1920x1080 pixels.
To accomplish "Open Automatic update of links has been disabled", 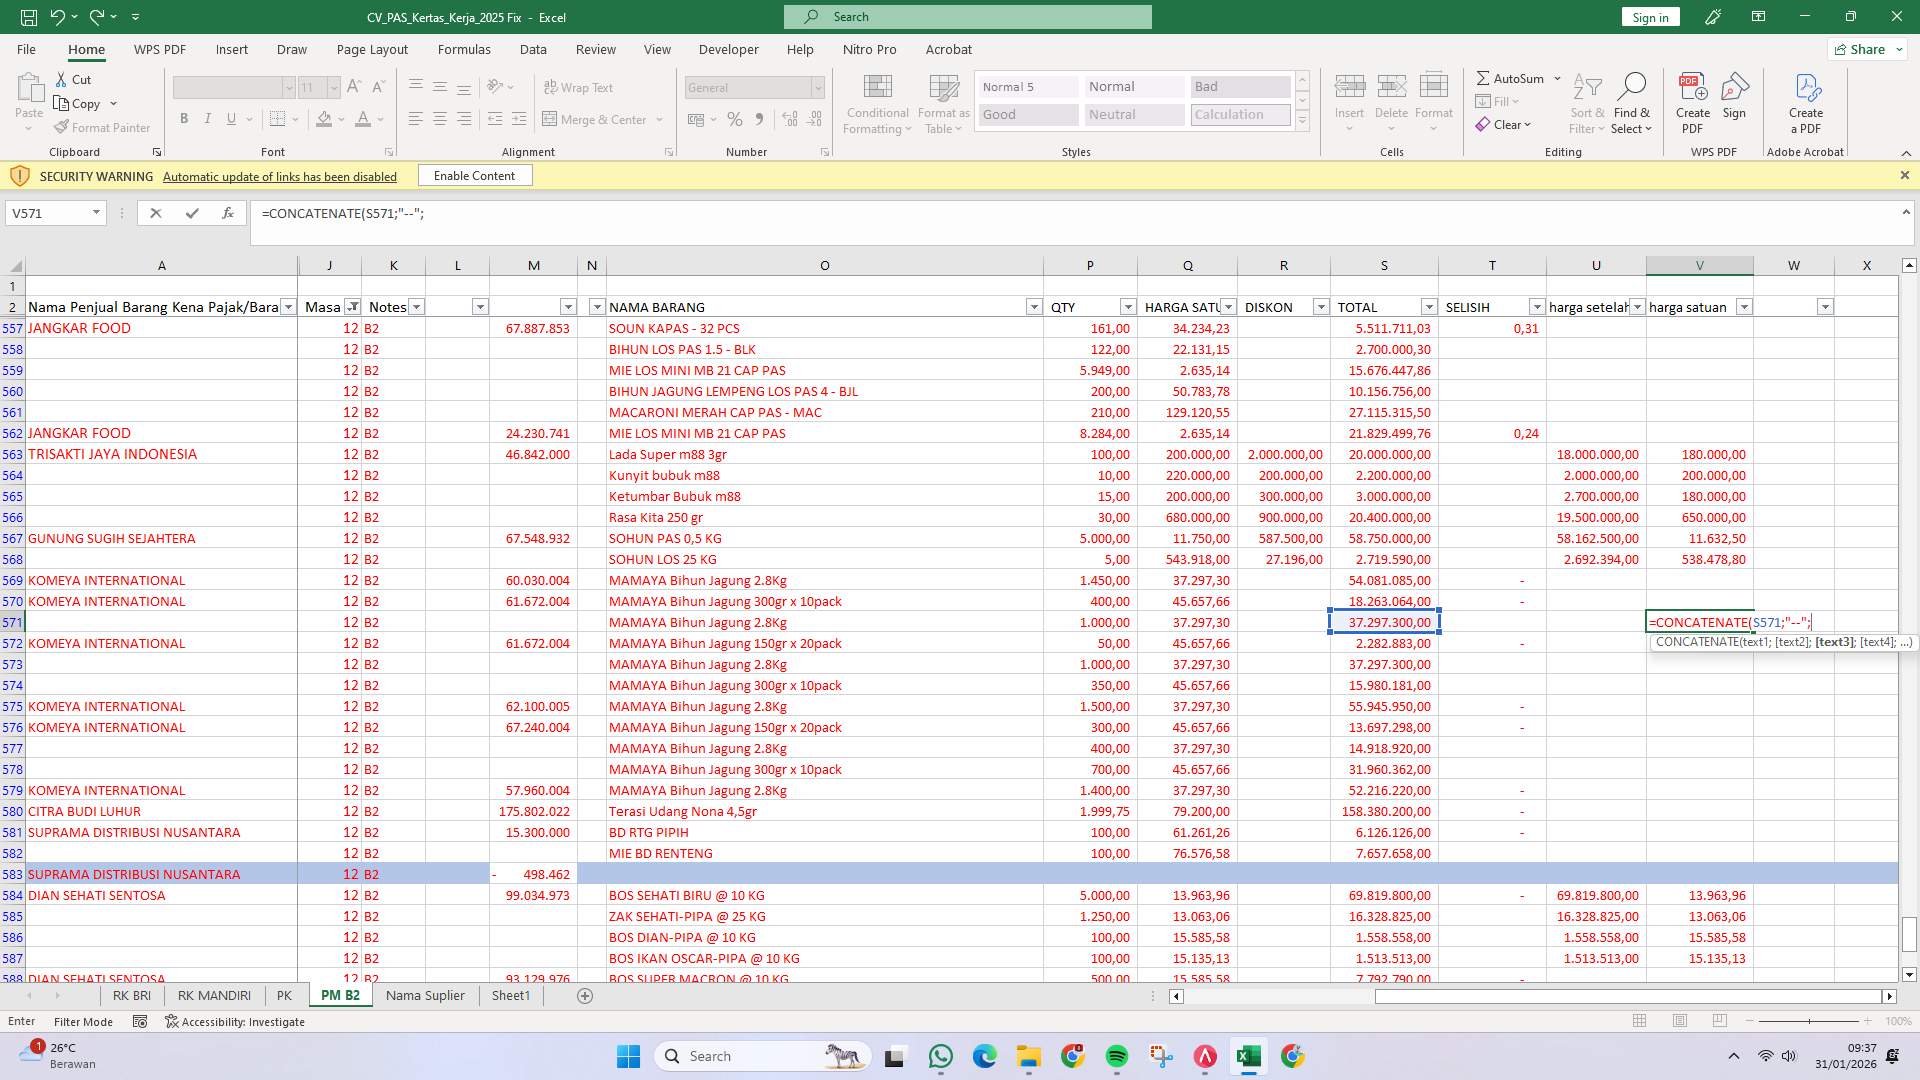I will 279,176.
